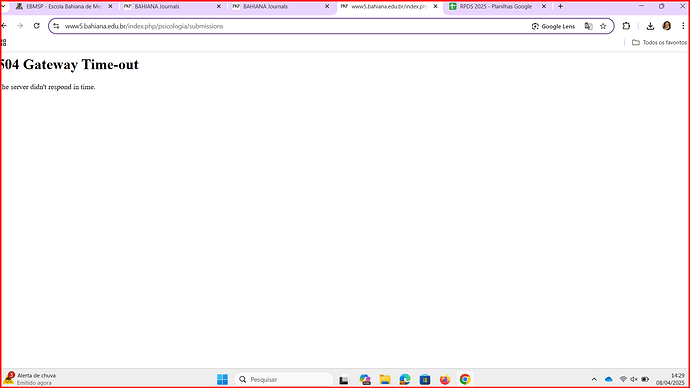This screenshot has height=388, width=690.
Task: Open the Downloads panel
Action: [x=650, y=26]
